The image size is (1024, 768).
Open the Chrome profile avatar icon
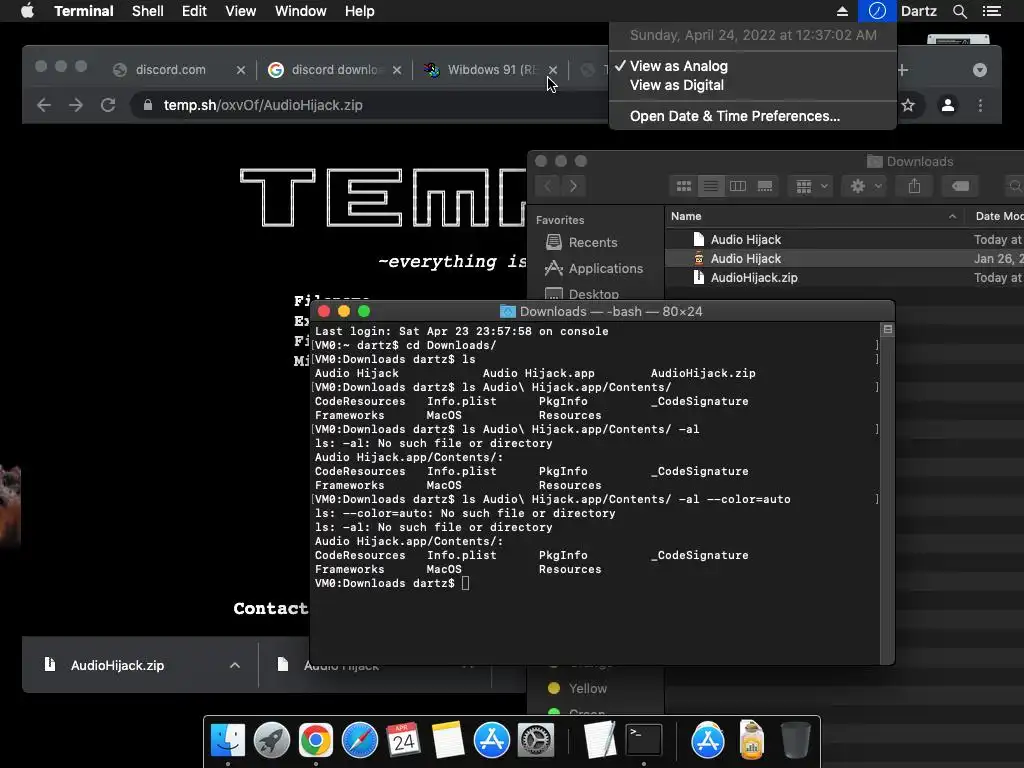pos(948,105)
